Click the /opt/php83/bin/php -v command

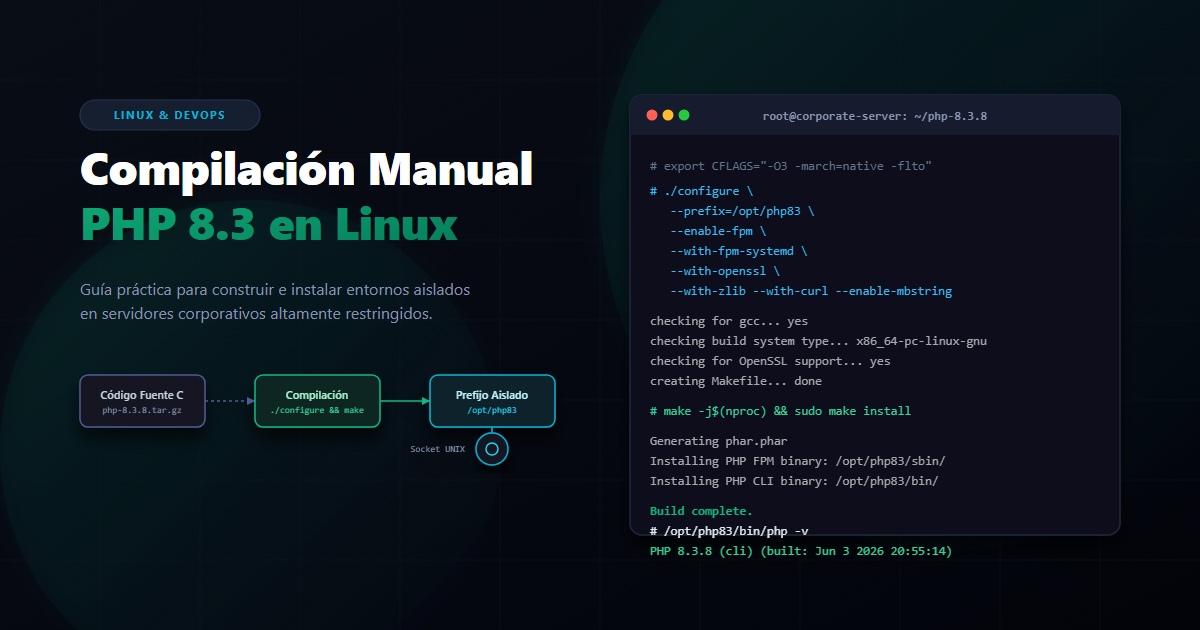point(729,531)
